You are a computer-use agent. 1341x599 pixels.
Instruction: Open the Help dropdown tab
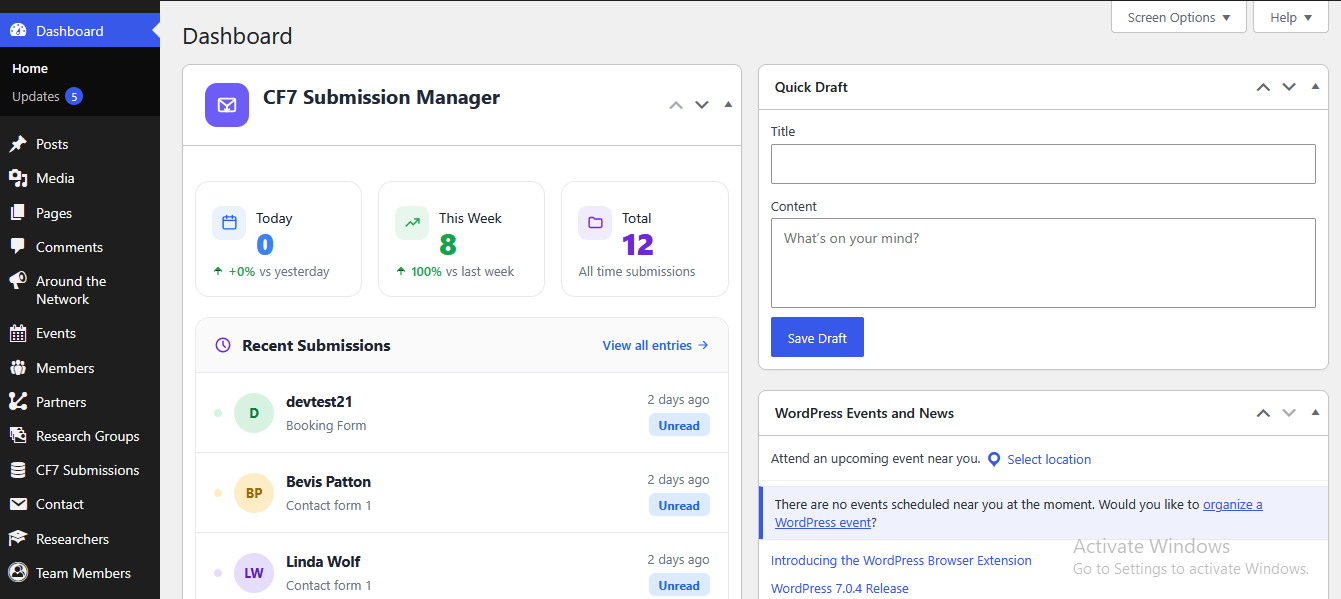coord(1291,17)
